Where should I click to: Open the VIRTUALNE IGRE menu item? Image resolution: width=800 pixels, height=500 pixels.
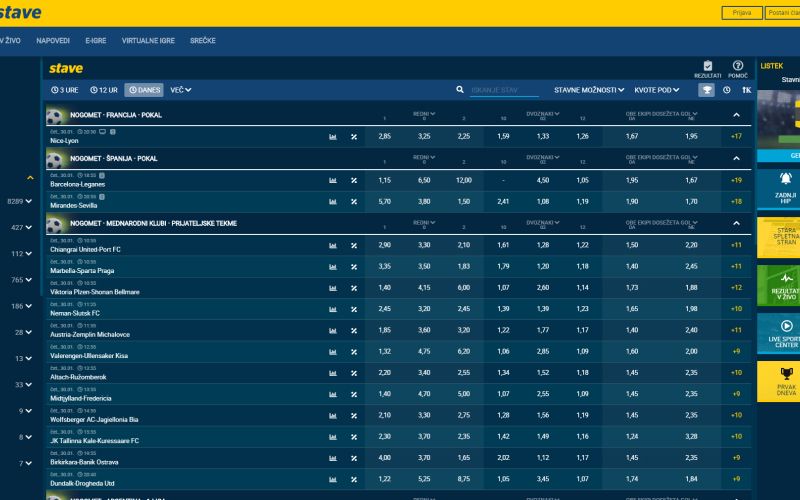148,41
